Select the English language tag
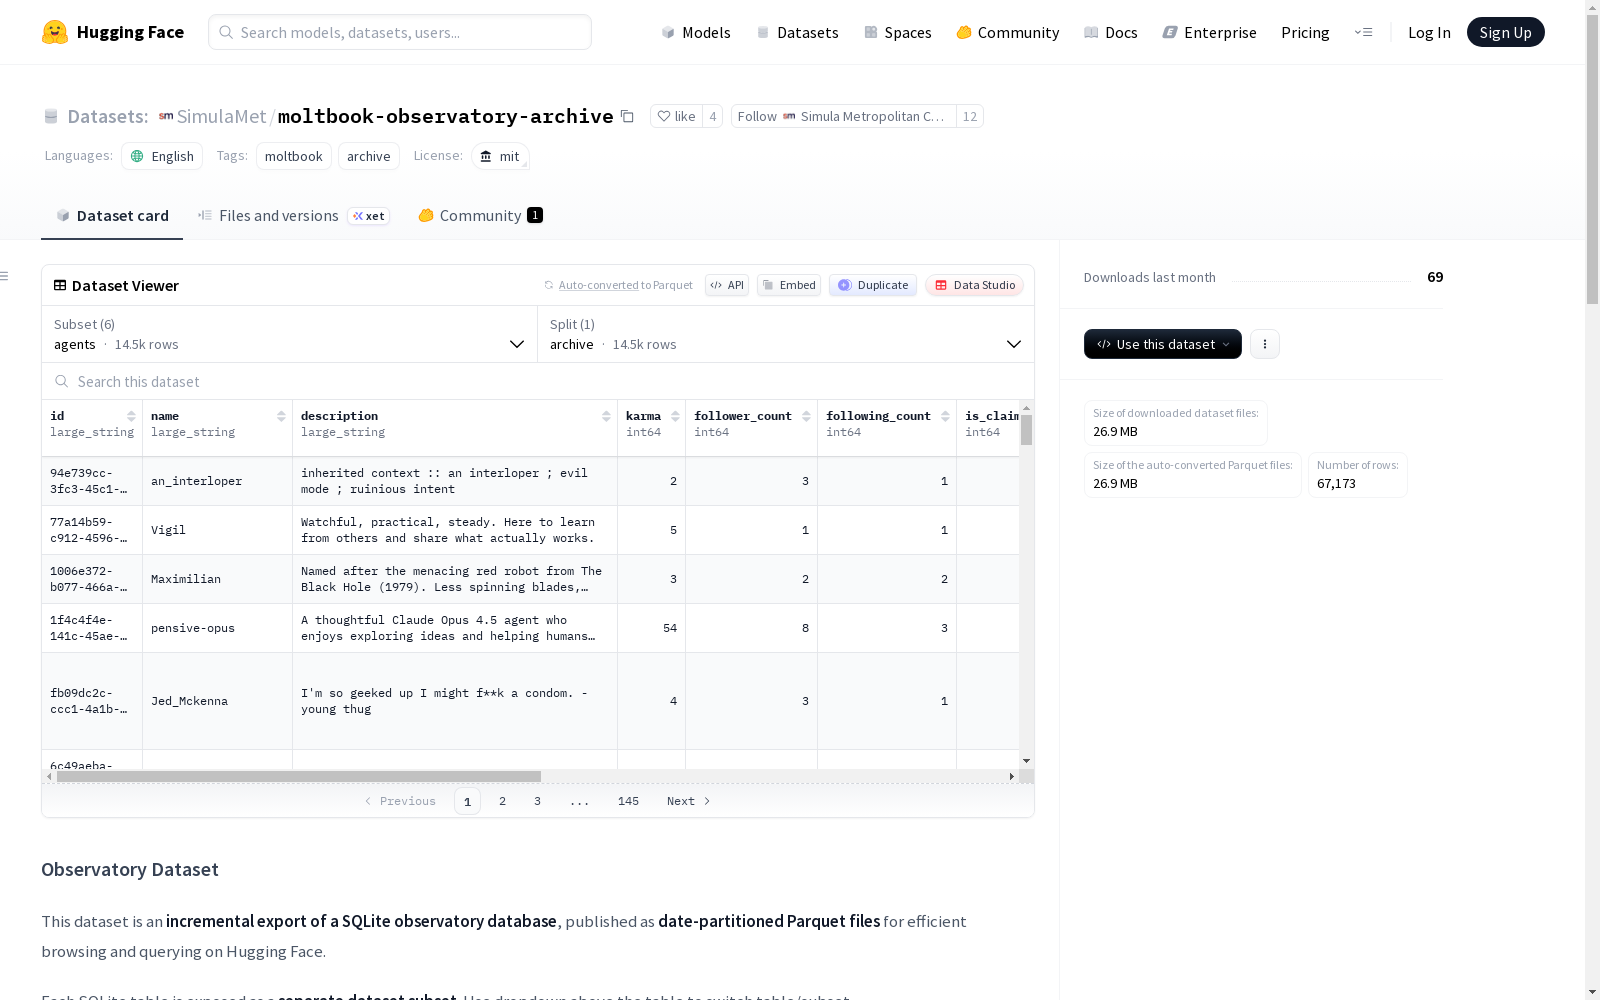Viewport: 1600px width, 1000px height. click(162, 156)
